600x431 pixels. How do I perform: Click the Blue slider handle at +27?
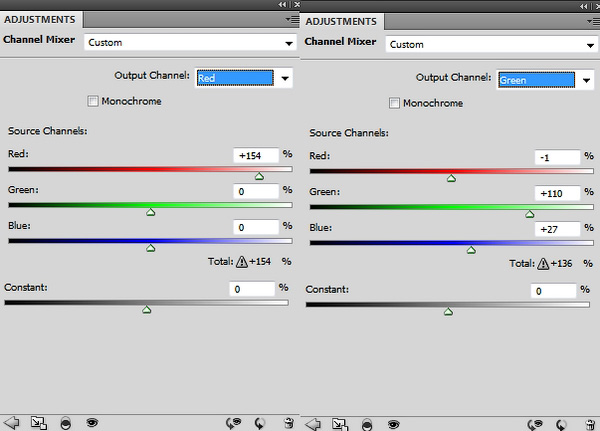(471, 250)
